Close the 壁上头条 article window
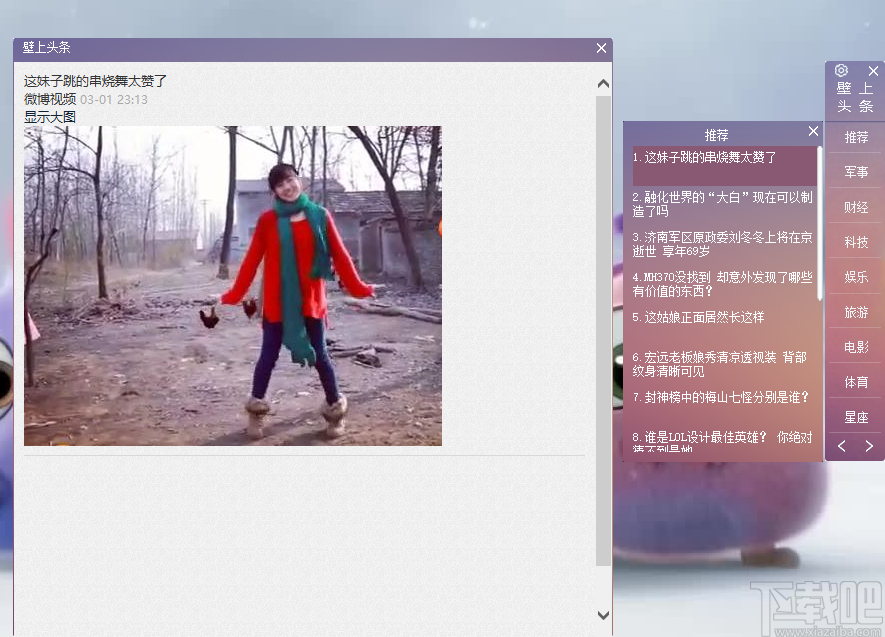885x637 pixels. pos(601,48)
